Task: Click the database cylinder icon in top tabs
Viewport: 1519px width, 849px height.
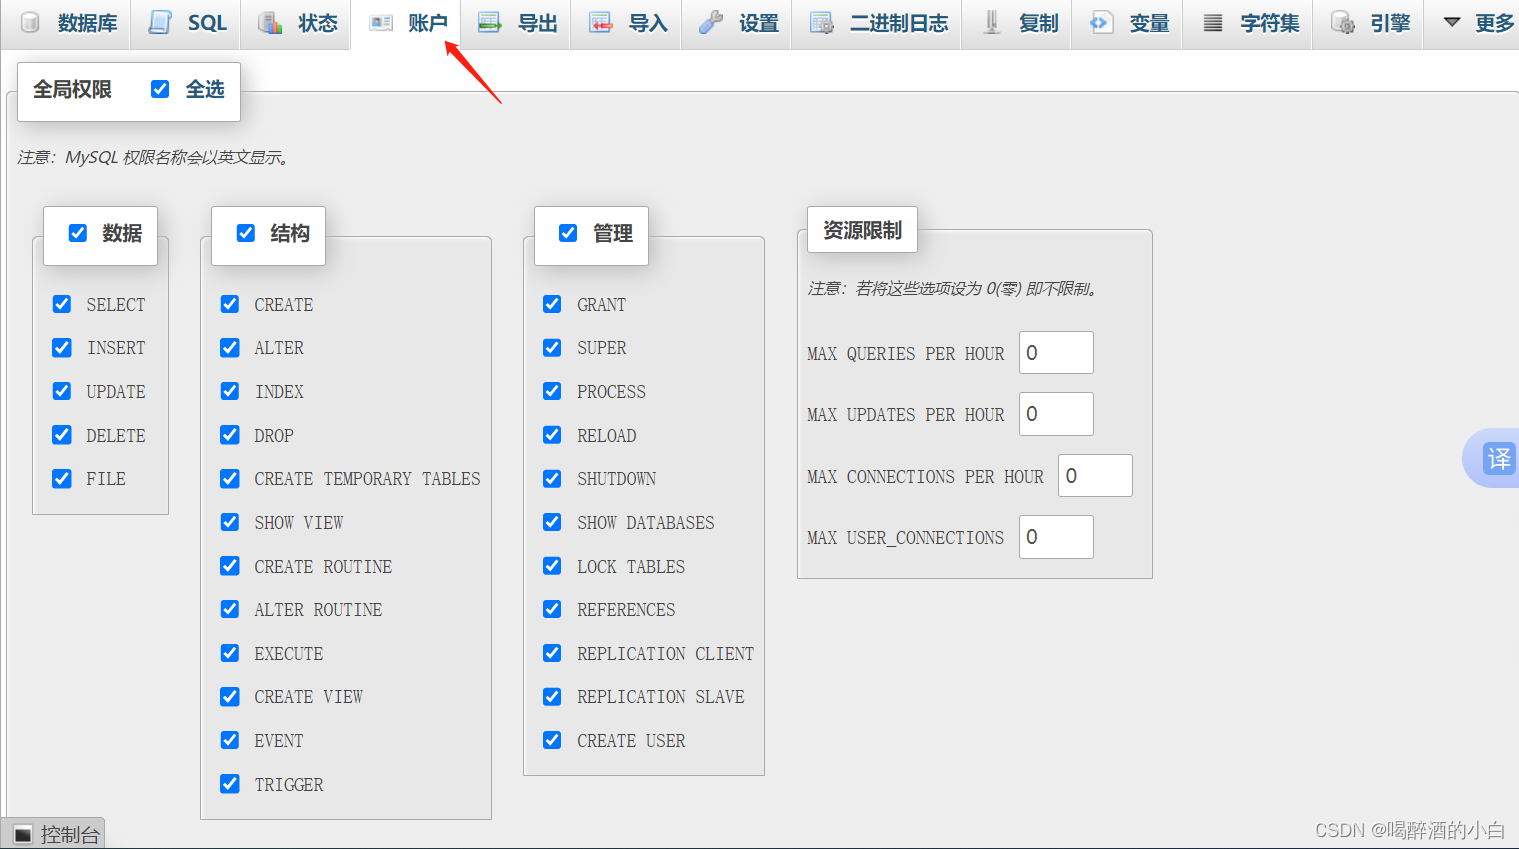Action: pyautogui.click(x=31, y=22)
